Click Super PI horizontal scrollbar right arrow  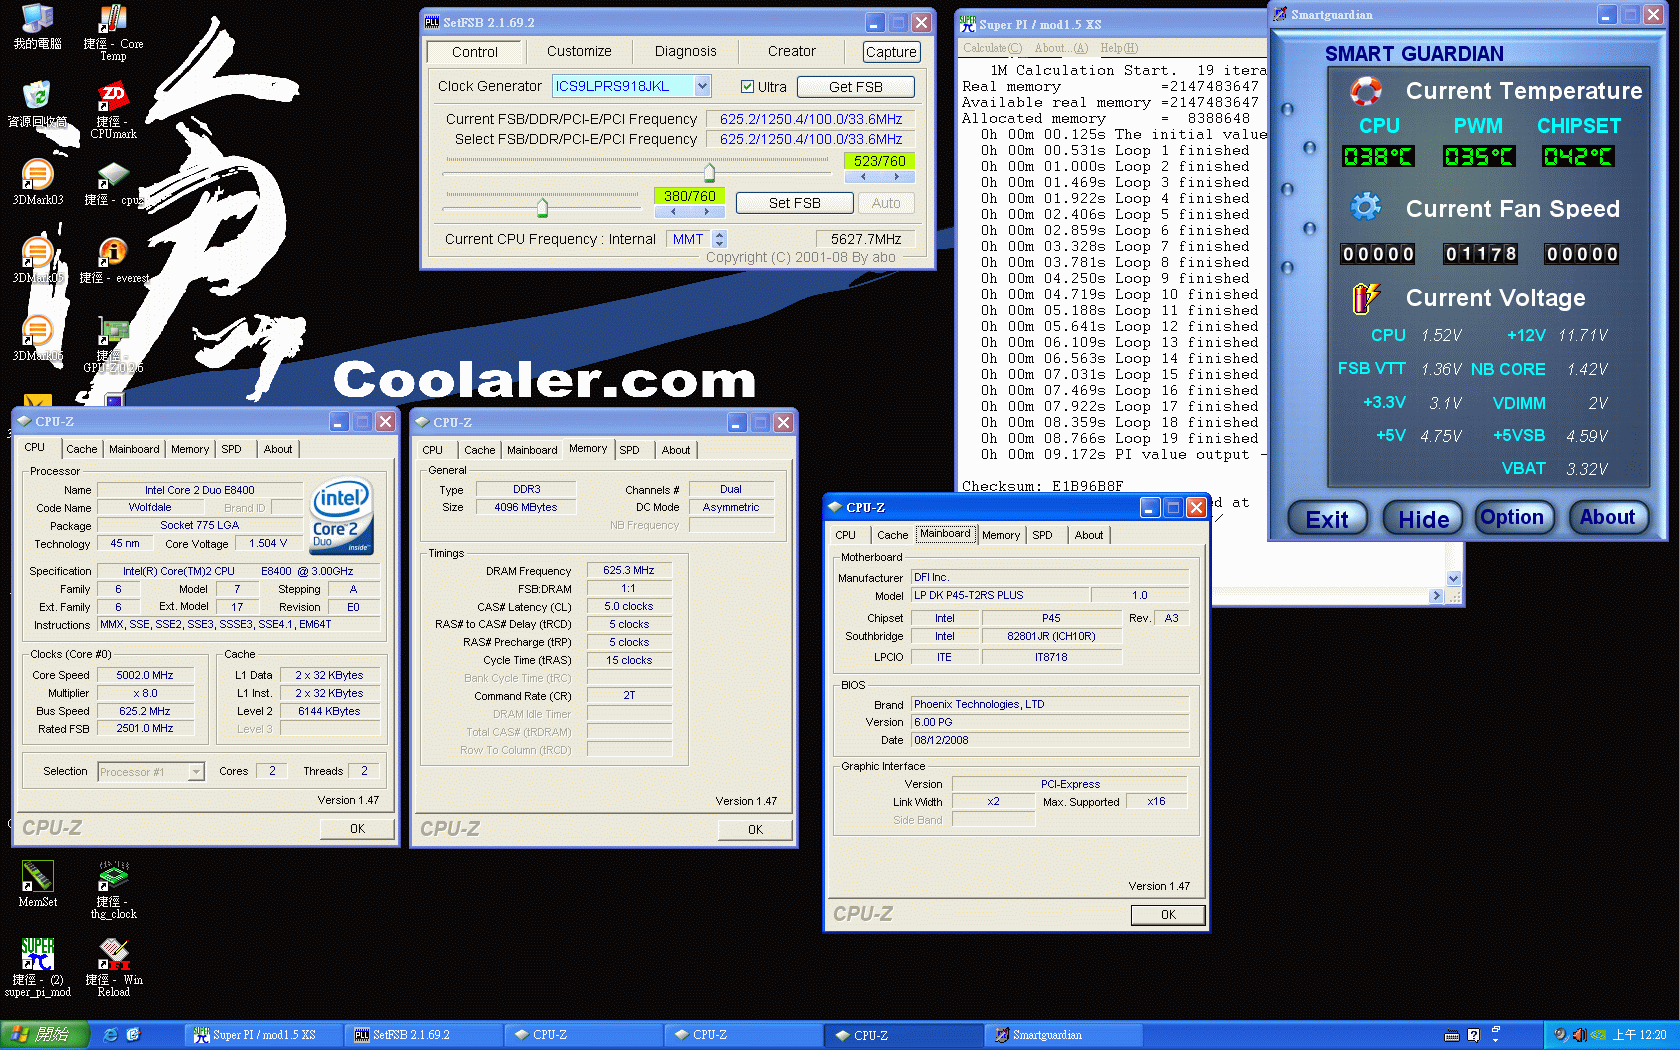pos(1437,596)
